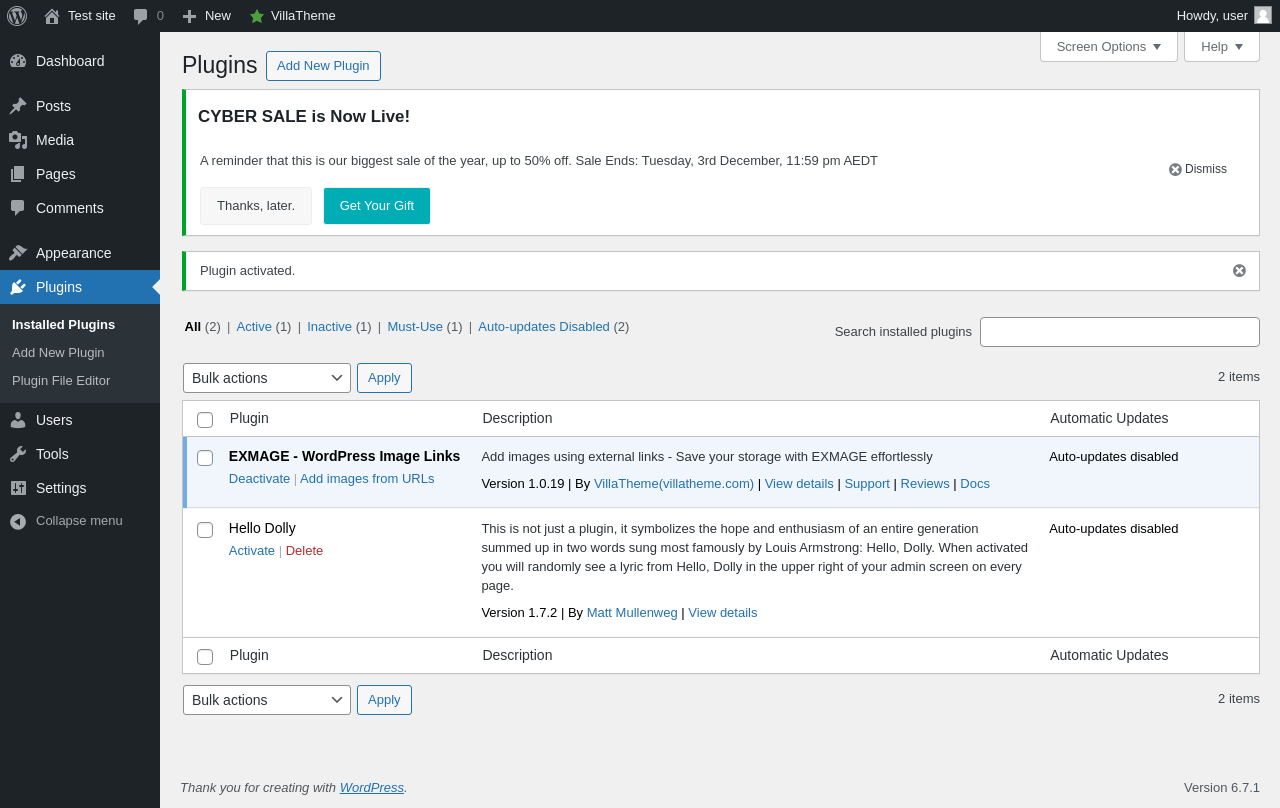The height and width of the screenshot is (808, 1280).
Task: Open the top Bulk actions dropdown
Action: (267, 378)
